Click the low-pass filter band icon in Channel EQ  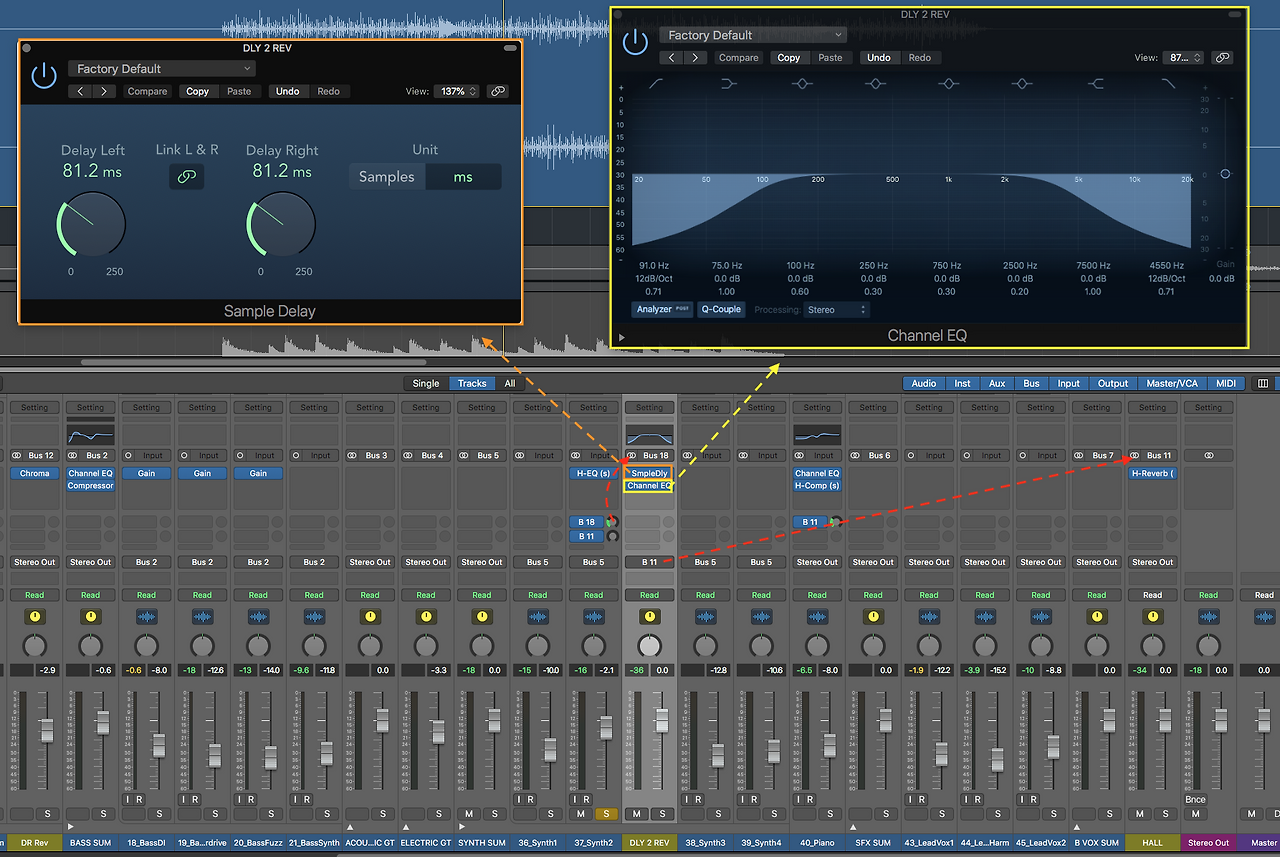pos(1168,84)
